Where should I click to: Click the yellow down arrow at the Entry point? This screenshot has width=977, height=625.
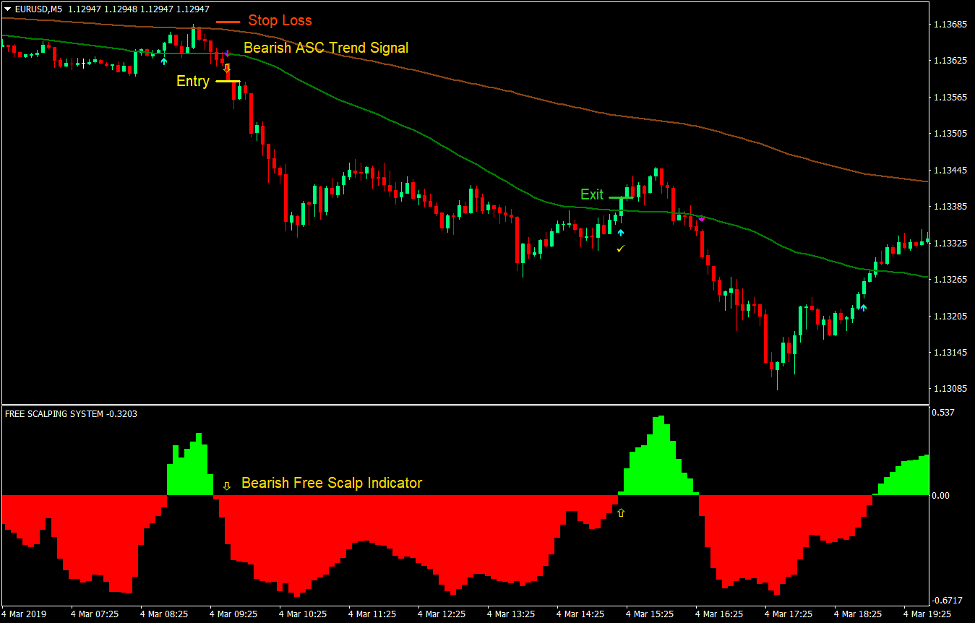tap(227, 69)
